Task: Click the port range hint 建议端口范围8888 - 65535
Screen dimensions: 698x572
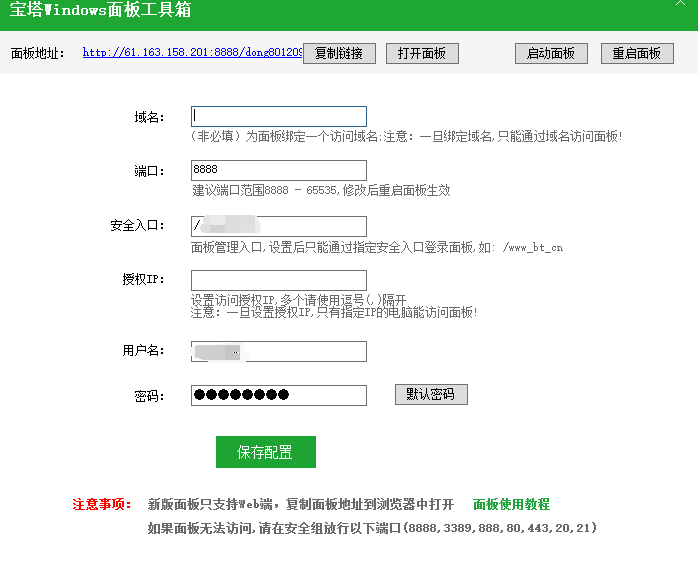Action: [321, 191]
